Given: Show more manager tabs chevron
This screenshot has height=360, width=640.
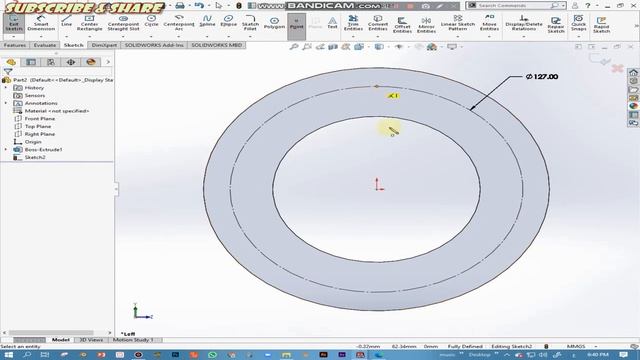Looking at the screenshot, I should (108, 62).
